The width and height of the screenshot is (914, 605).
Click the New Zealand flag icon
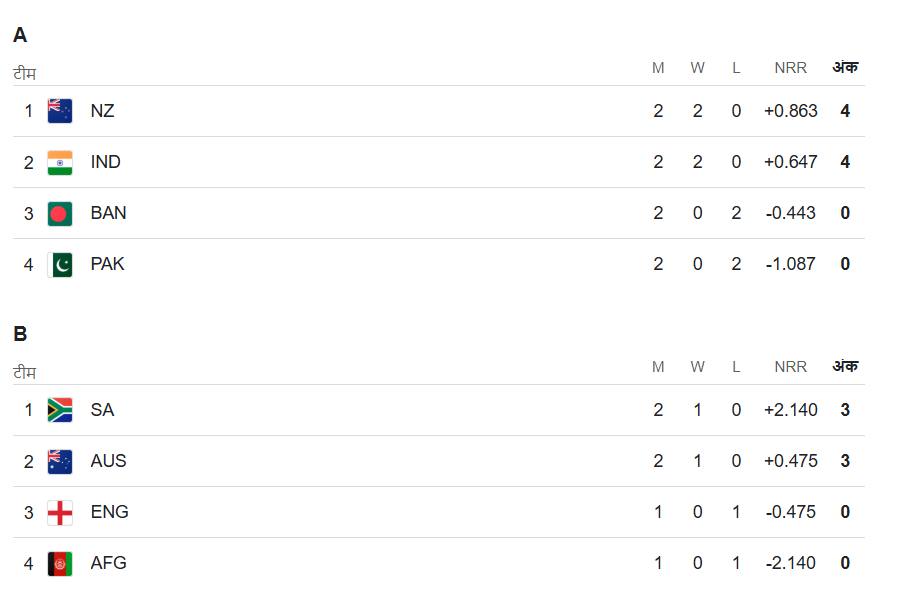click(60, 111)
